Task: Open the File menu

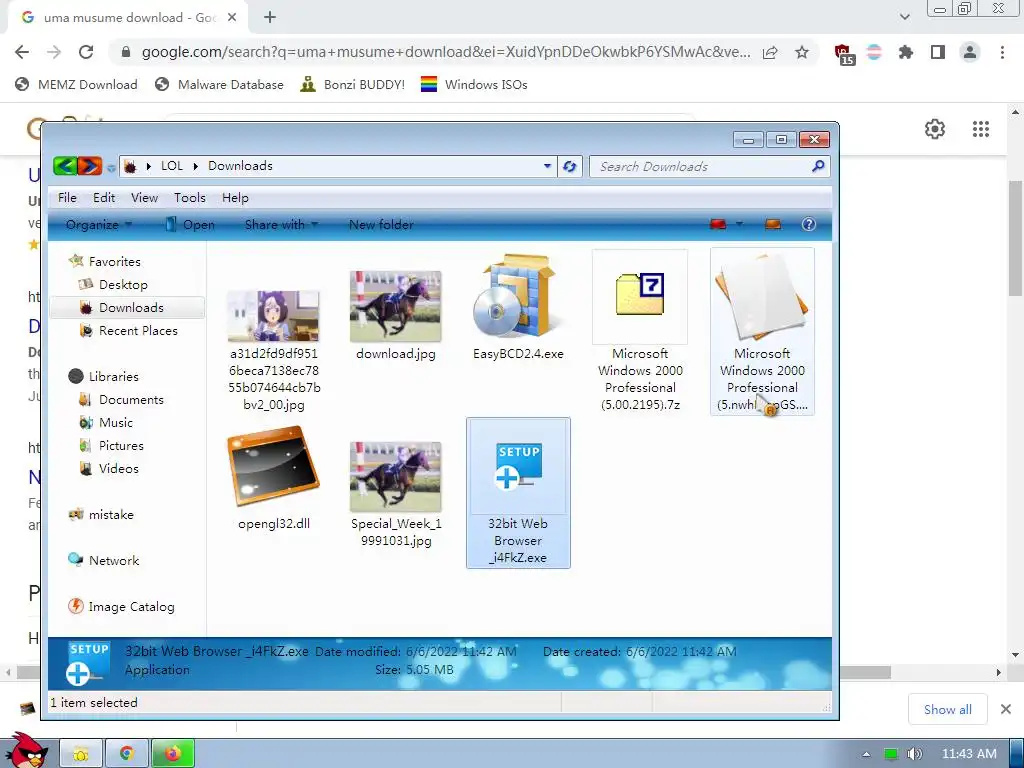Action: 67,198
